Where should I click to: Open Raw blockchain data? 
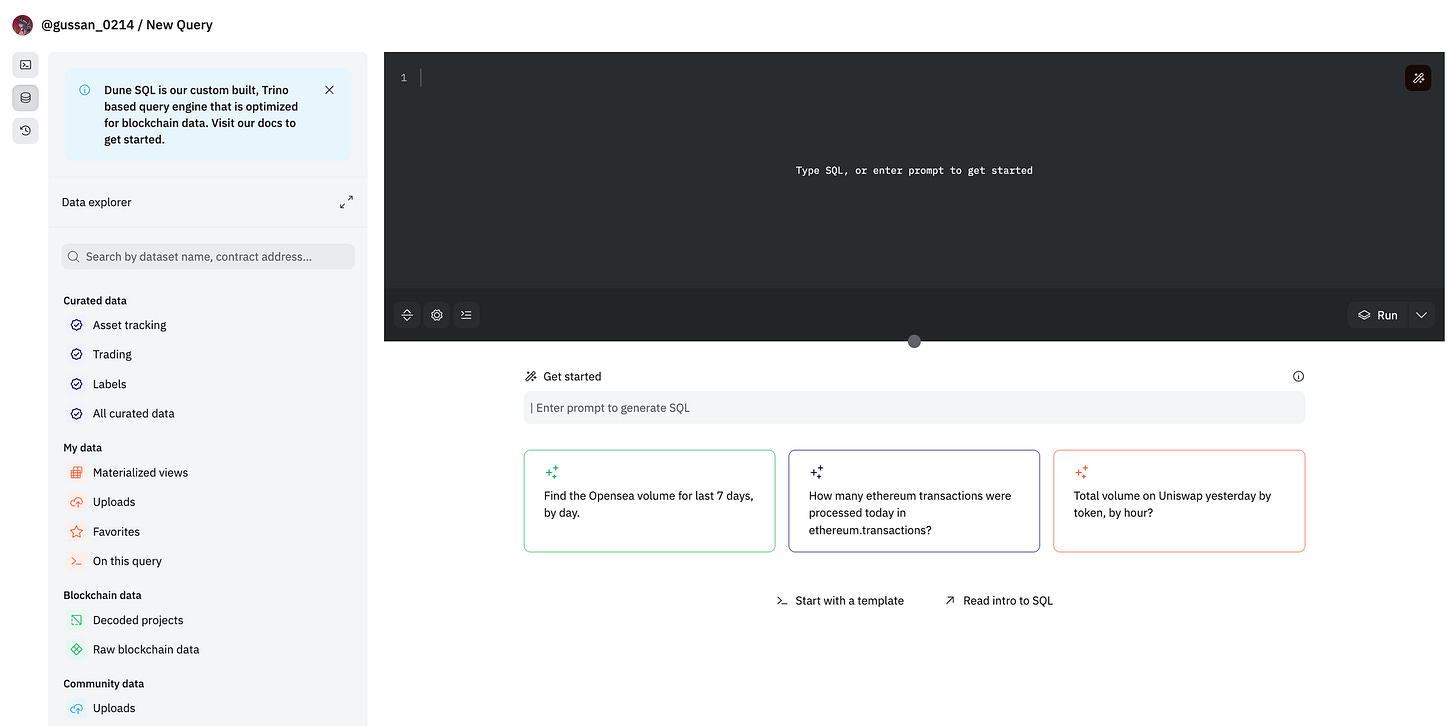pyautogui.click(x=146, y=650)
